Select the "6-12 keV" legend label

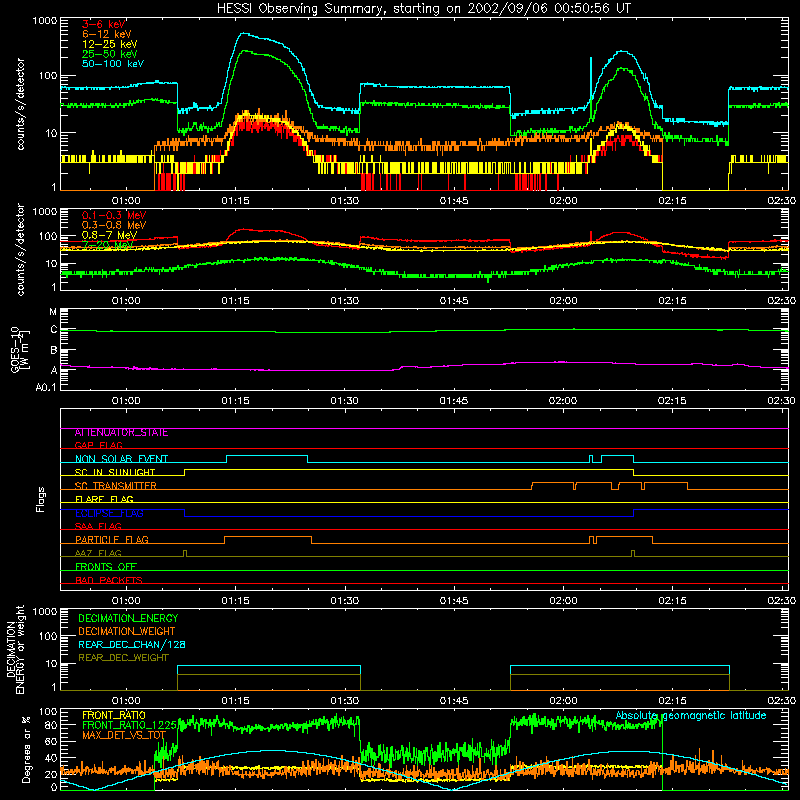107,34
